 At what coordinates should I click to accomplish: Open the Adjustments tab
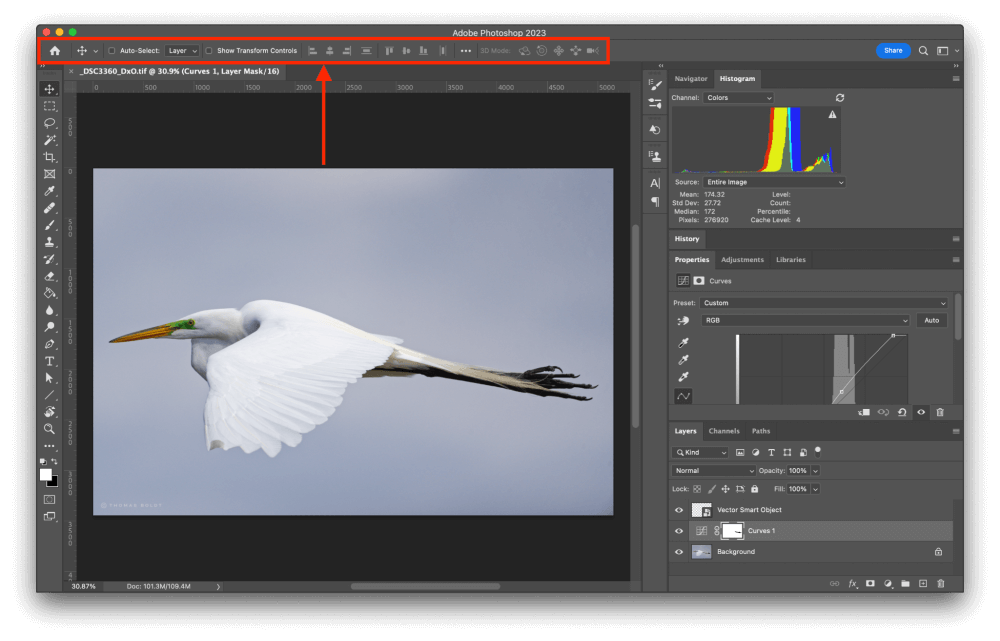(x=742, y=259)
